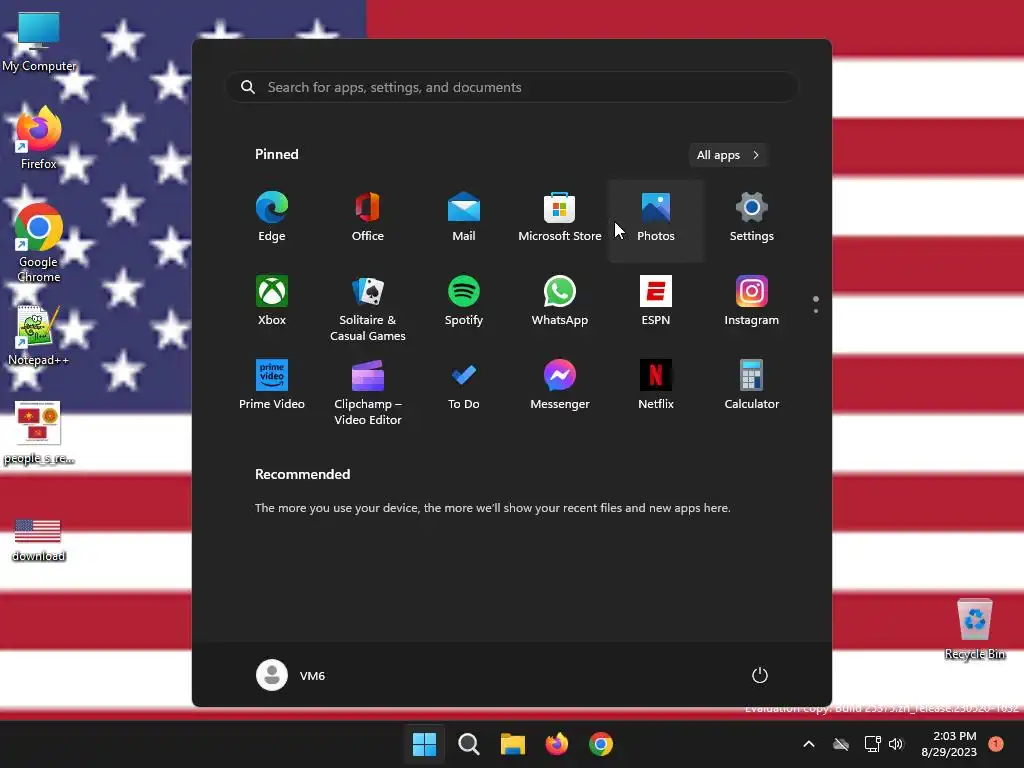Image resolution: width=1024 pixels, height=768 pixels.
Task: Open the volume control in tray
Action: [895, 744]
